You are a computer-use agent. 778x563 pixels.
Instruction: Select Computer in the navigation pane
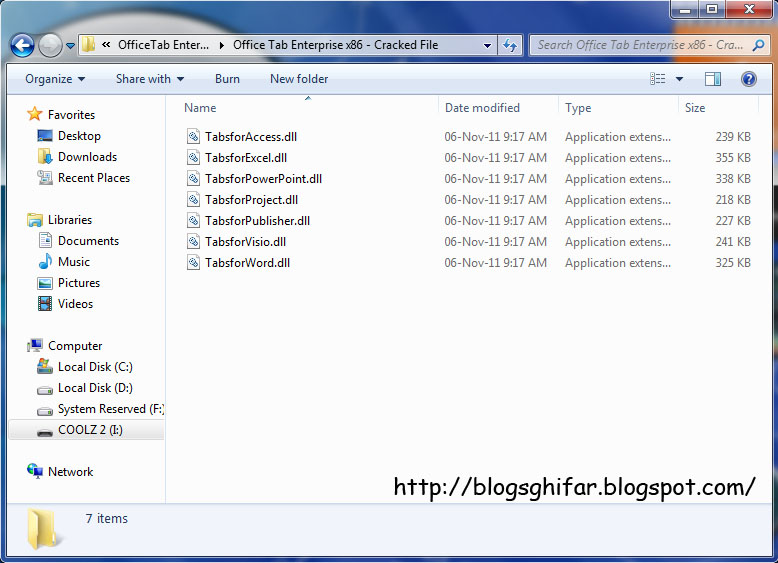pos(75,346)
